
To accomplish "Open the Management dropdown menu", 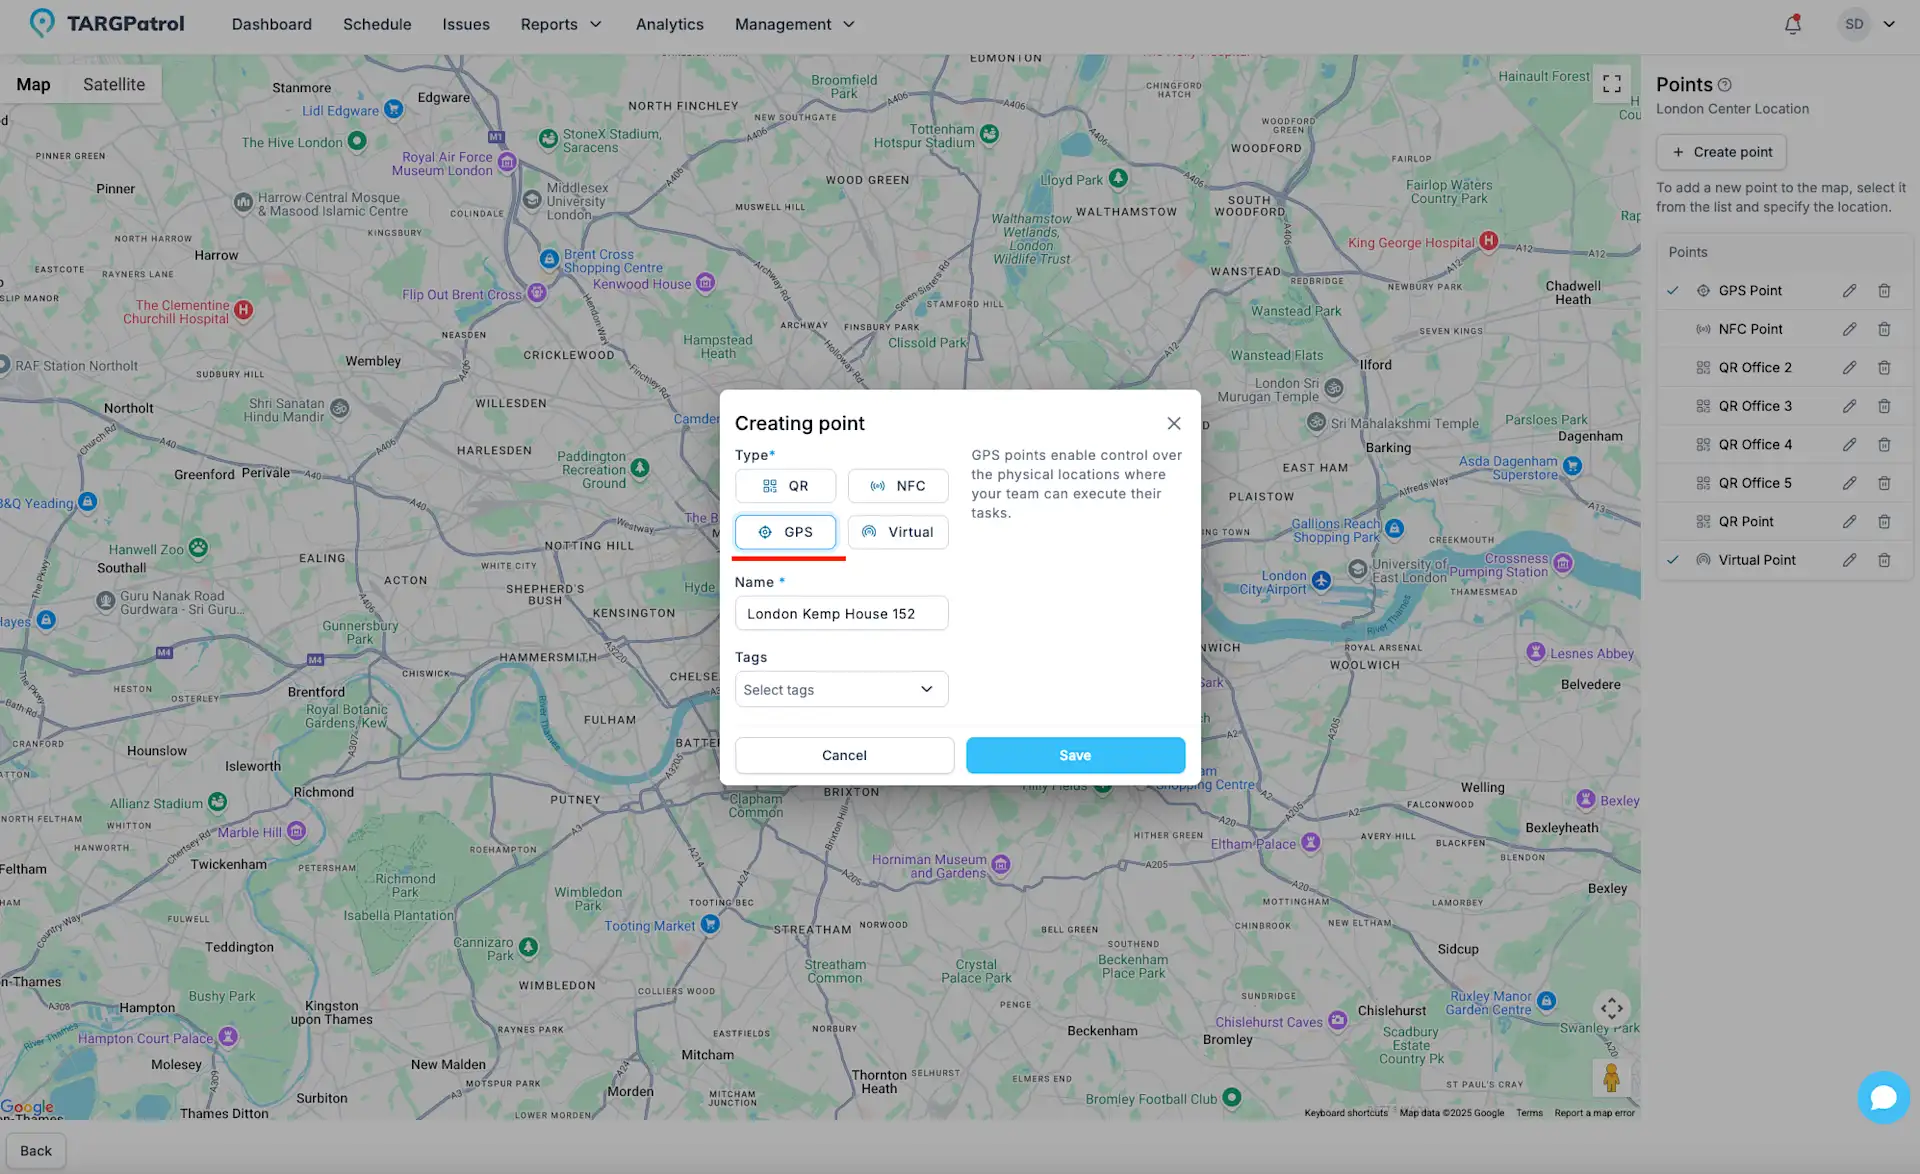I will 794,24.
